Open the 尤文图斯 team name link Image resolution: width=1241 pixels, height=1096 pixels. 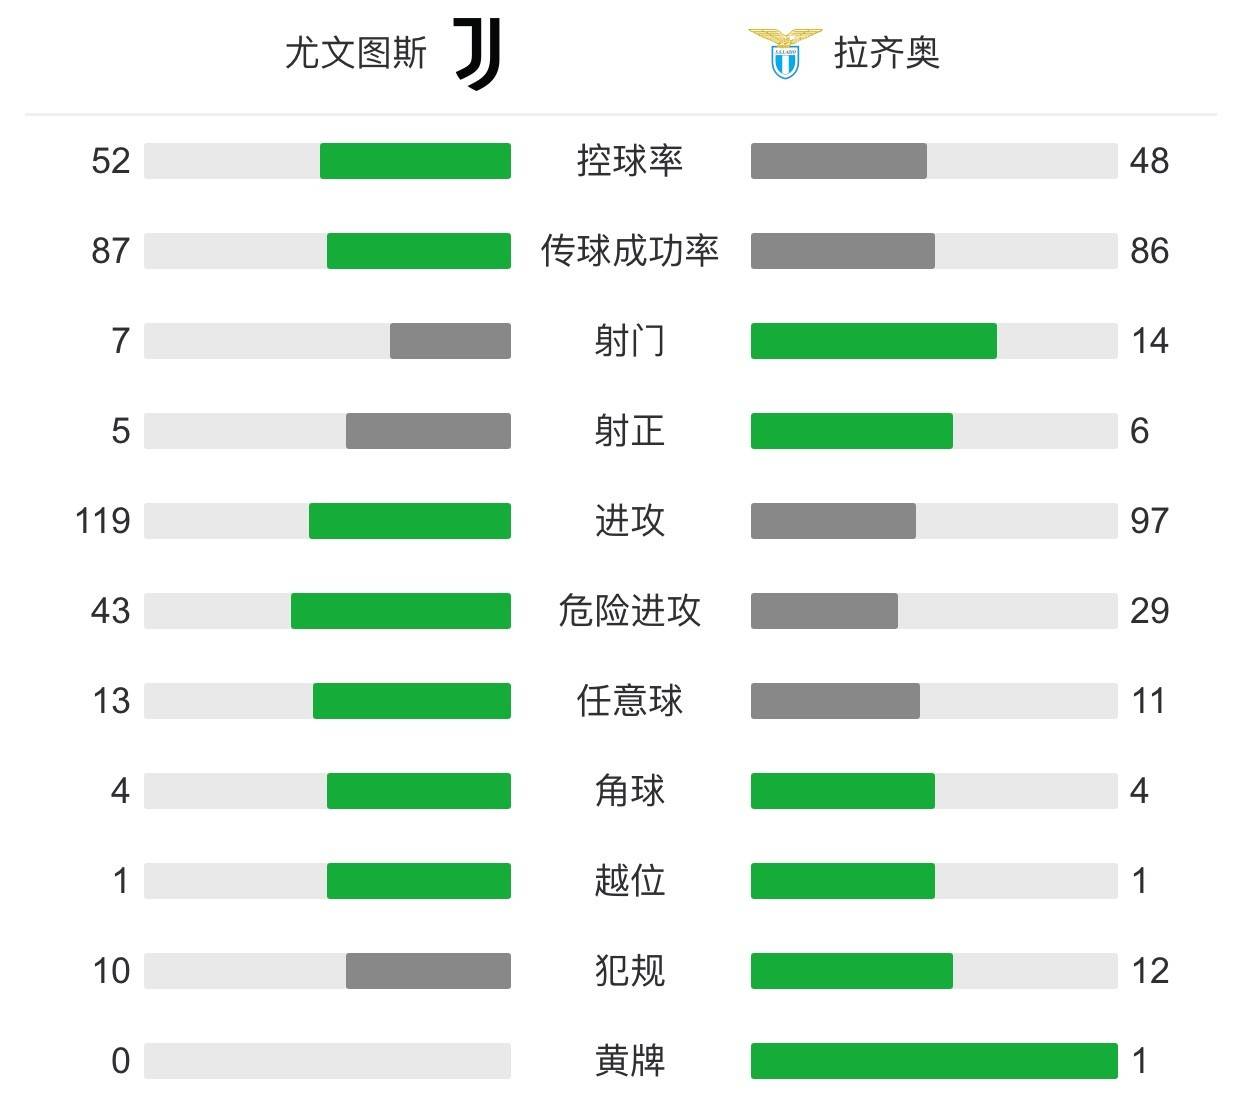pyautogui.click(x=356, y=53)
